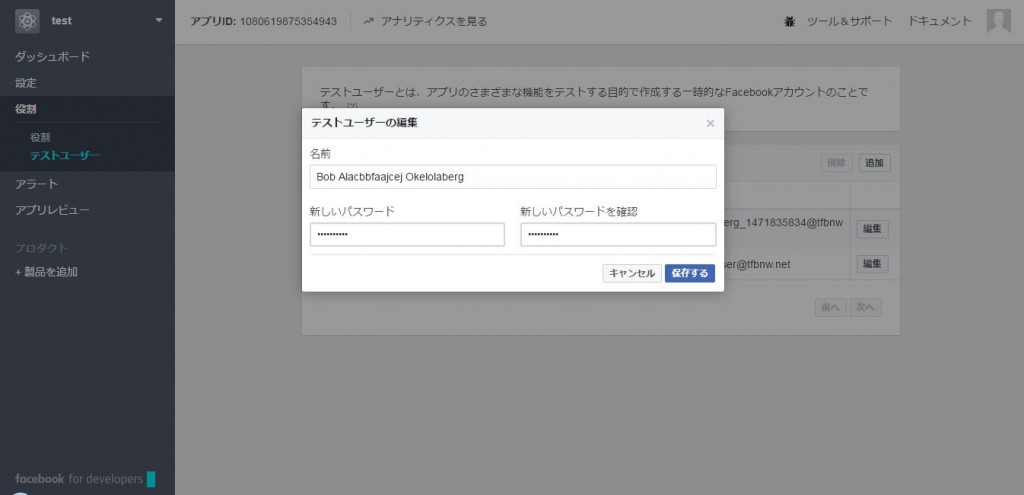Open the ツール＆サポート menu

coord(849,22)
